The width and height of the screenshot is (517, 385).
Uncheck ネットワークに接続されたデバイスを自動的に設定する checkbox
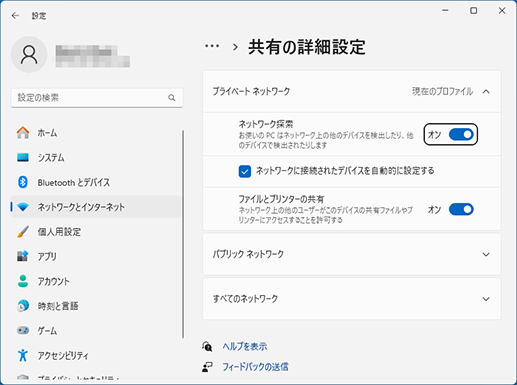pos(245,171)
